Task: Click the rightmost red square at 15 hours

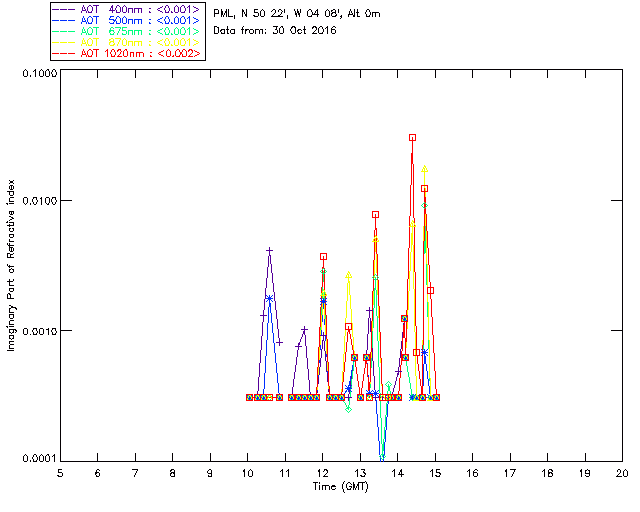Action: pyautogui.click(x=436, y=397)
